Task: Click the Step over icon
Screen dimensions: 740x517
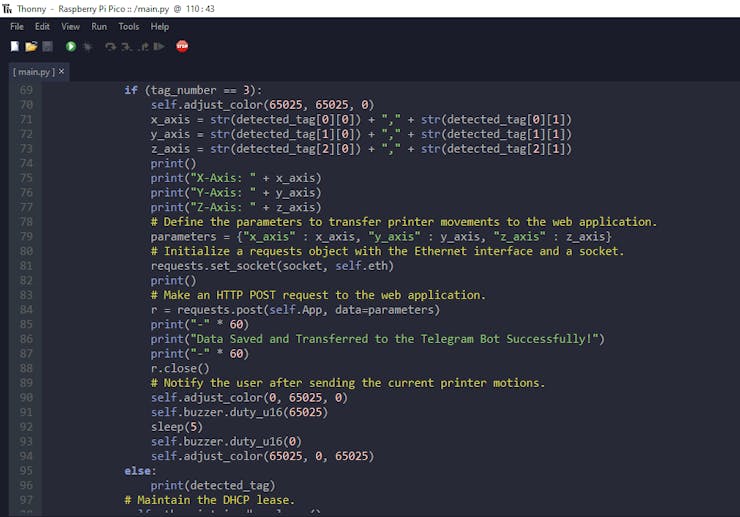Action: pos(110,46)
